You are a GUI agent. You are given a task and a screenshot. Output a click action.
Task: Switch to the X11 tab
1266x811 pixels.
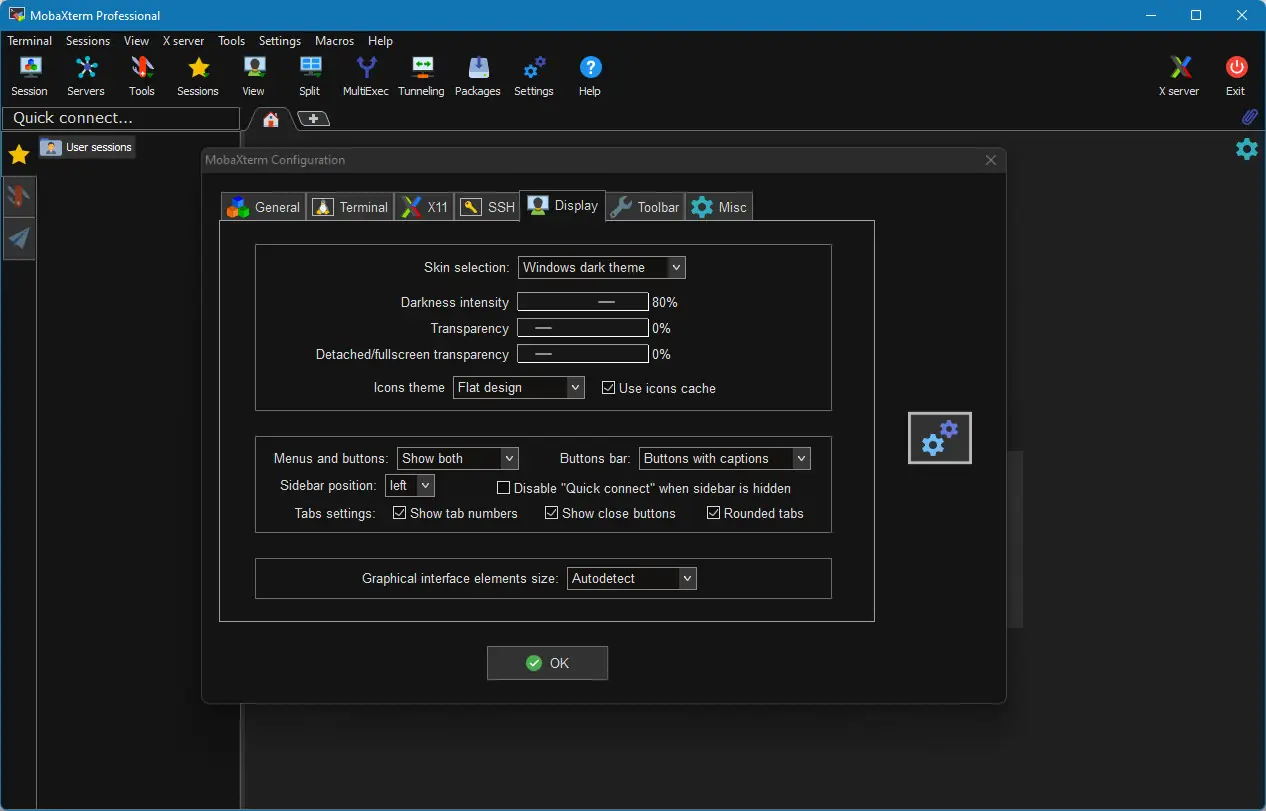tap(425, 207)
